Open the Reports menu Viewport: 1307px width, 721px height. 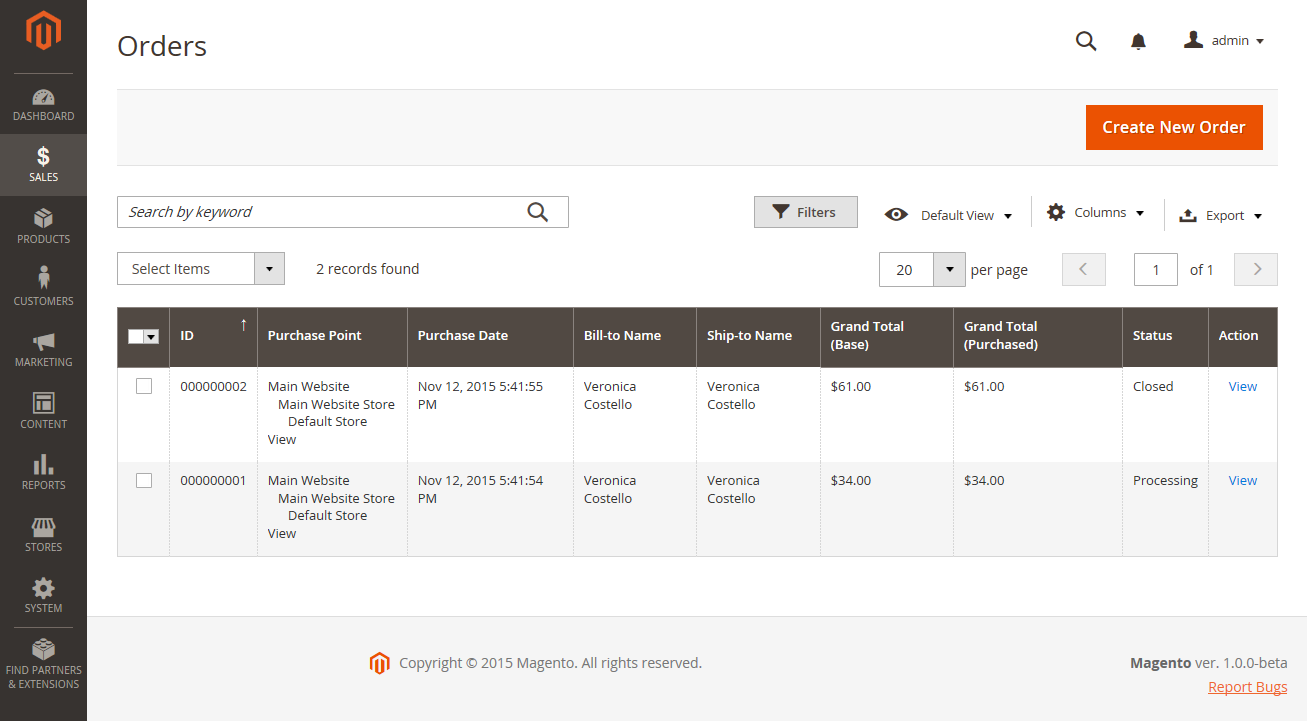pos(43,473)
